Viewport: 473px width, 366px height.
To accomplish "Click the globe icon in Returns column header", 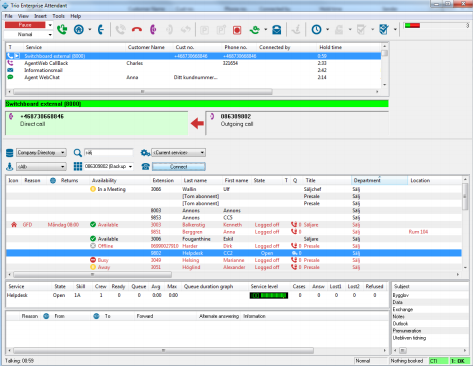I will [x=53, y=180].
